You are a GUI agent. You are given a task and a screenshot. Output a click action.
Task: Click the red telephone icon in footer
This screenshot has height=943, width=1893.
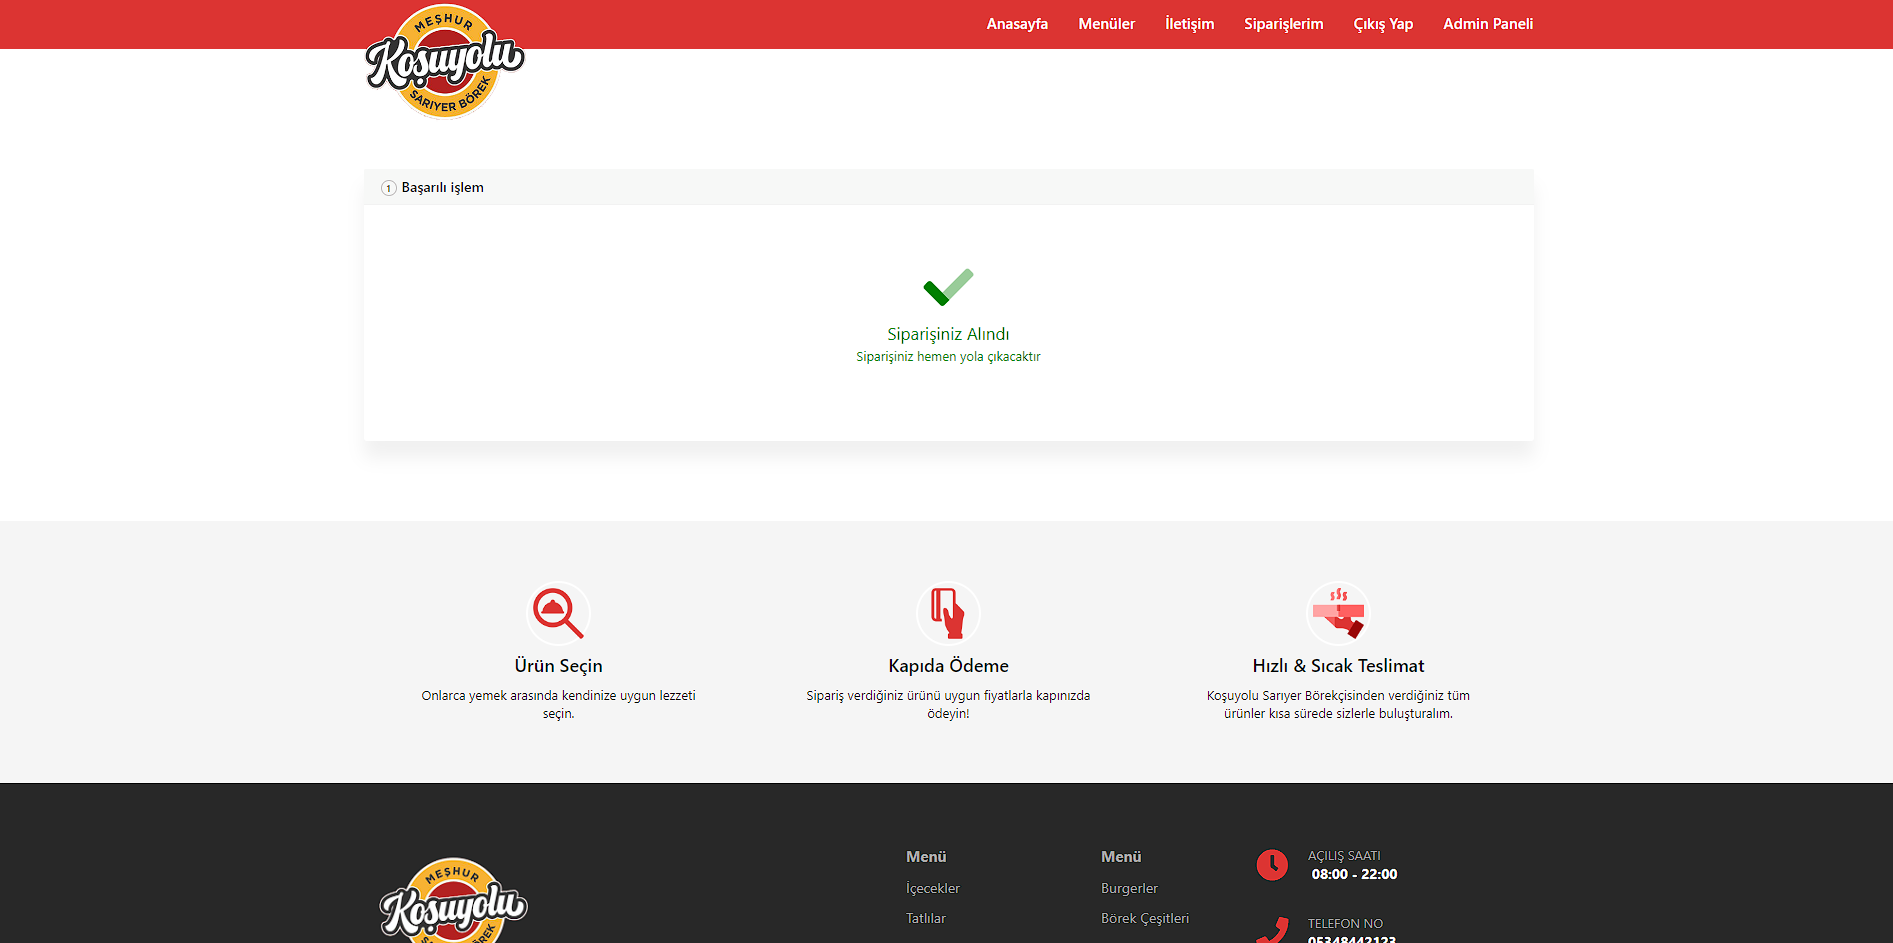1272,930
